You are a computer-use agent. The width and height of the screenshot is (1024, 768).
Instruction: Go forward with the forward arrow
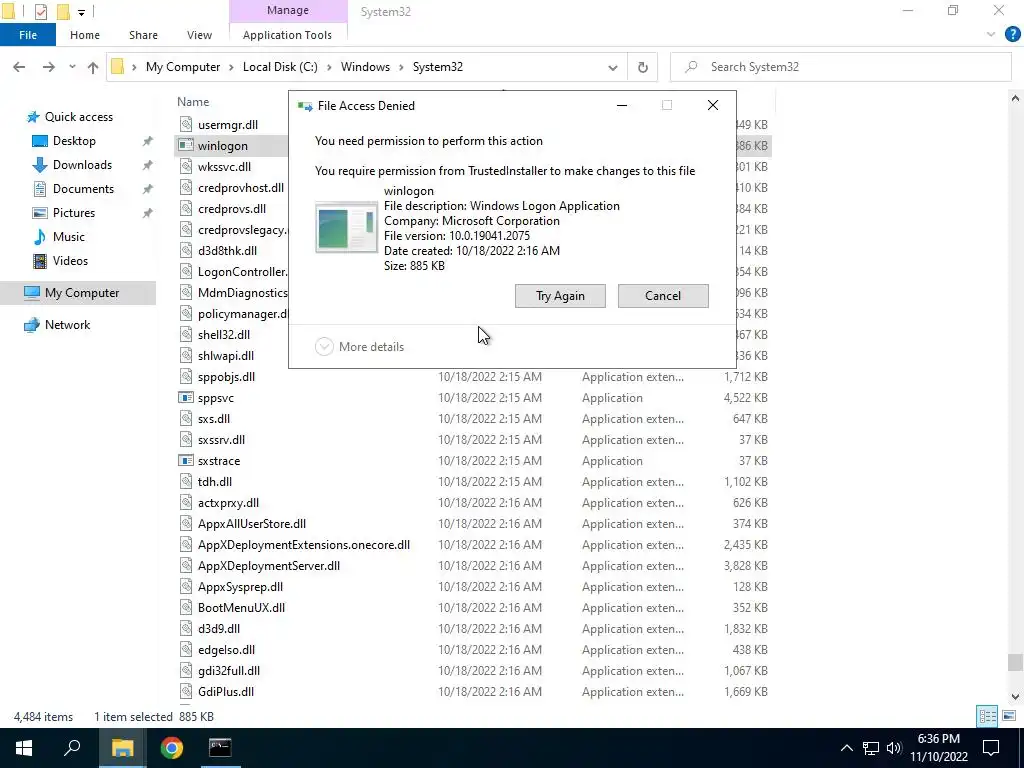[48, 67]
